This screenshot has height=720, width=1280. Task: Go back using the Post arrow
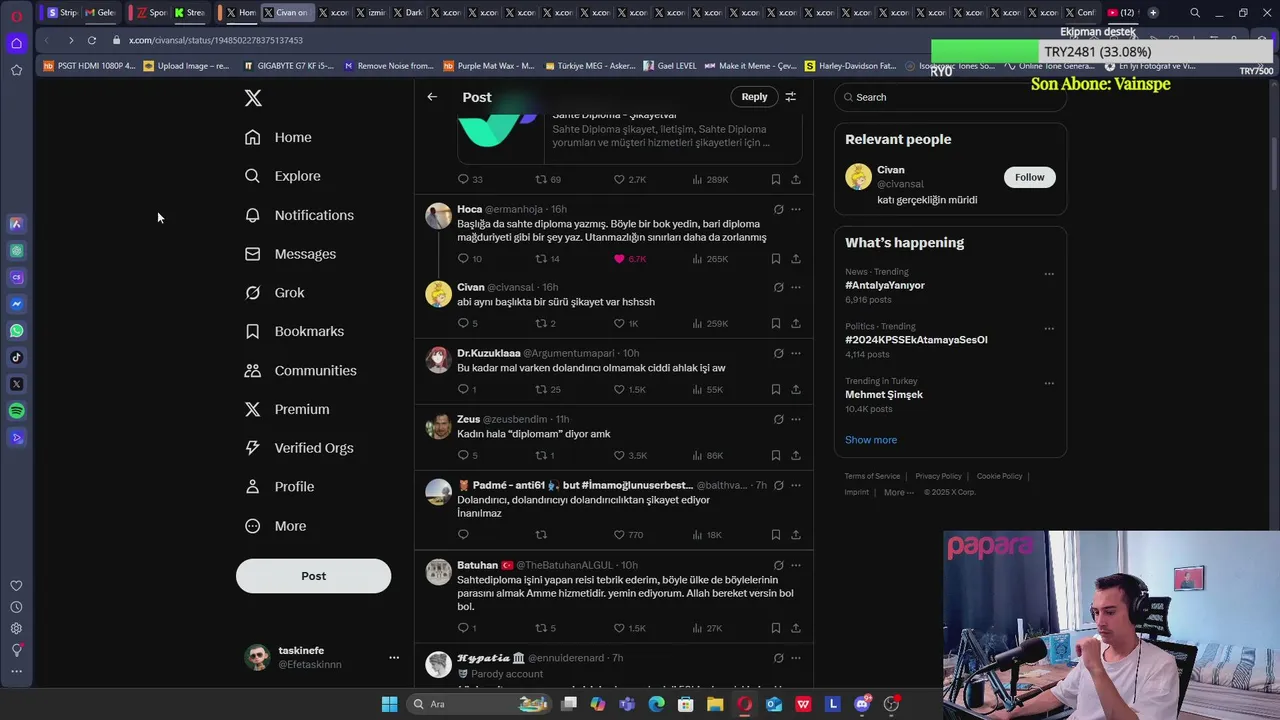(432, 97)
